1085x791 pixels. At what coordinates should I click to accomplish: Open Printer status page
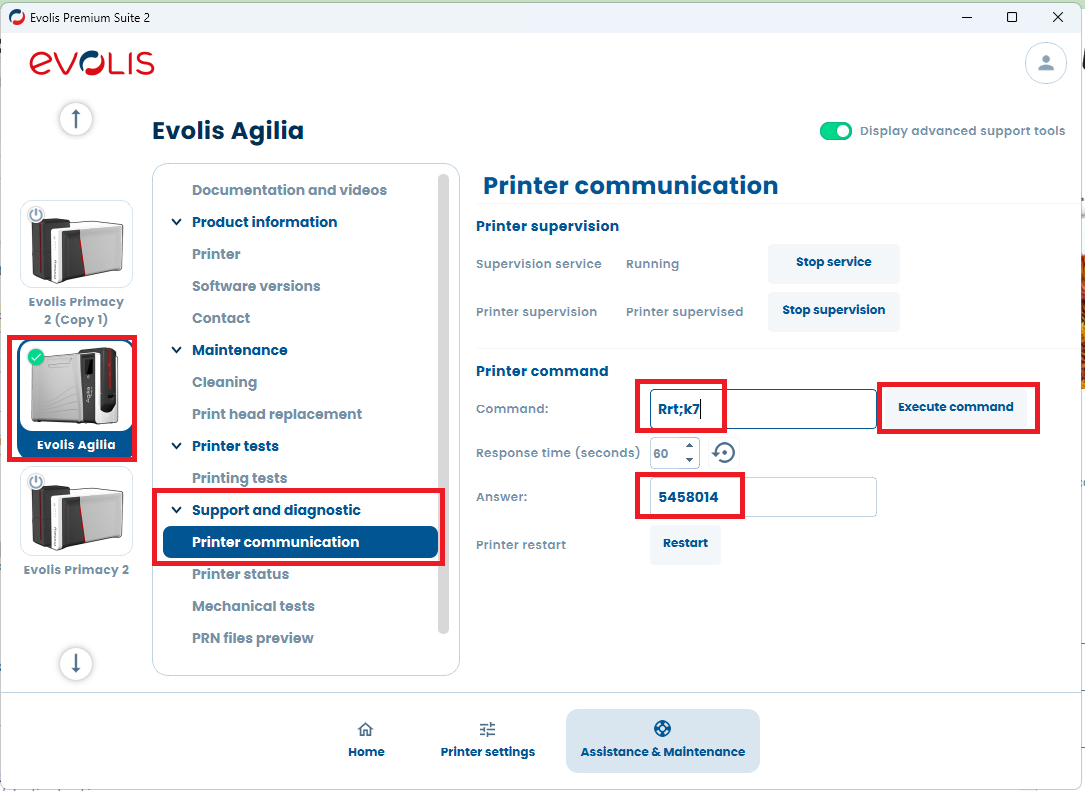point(240,574)
